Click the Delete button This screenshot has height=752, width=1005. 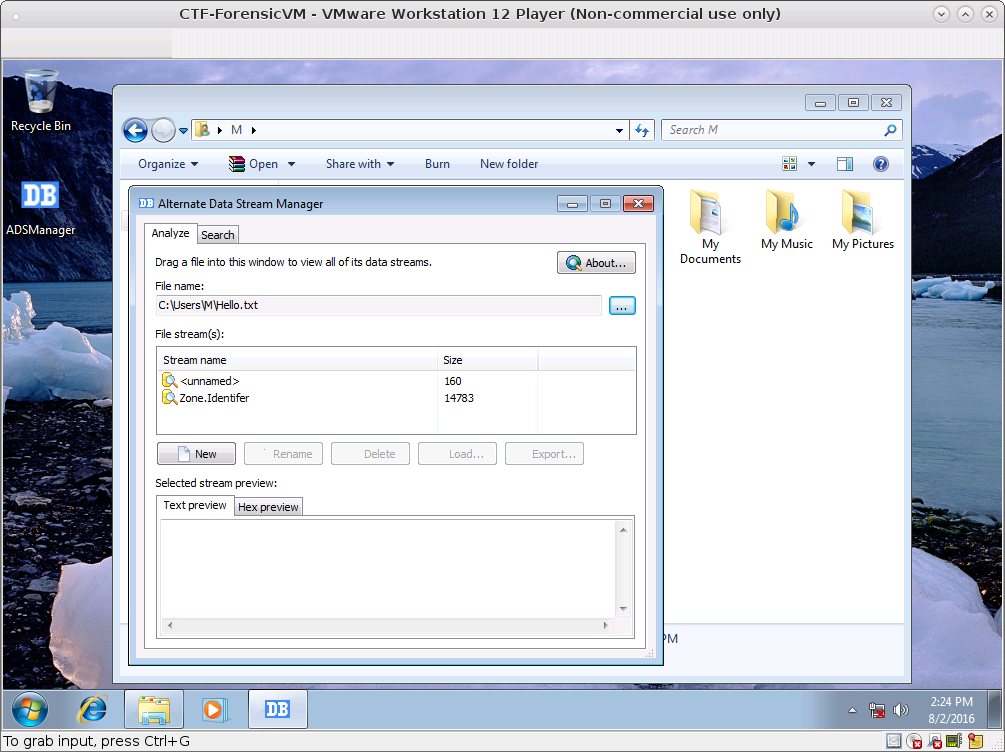click(370, 454)
